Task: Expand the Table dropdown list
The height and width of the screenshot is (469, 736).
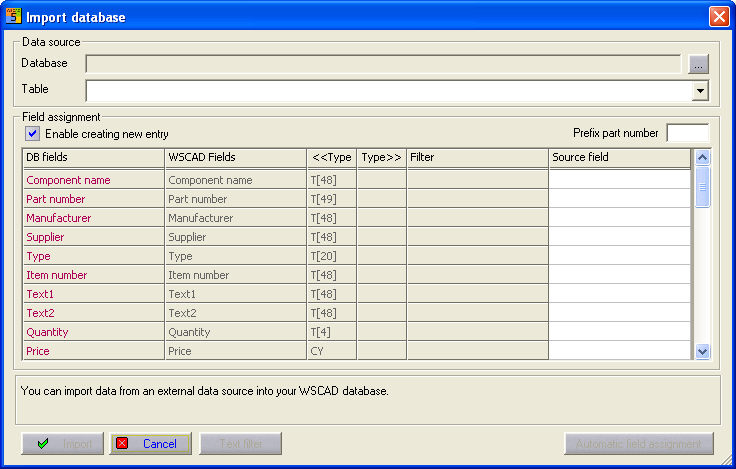Action: click(x=700, y=91)
